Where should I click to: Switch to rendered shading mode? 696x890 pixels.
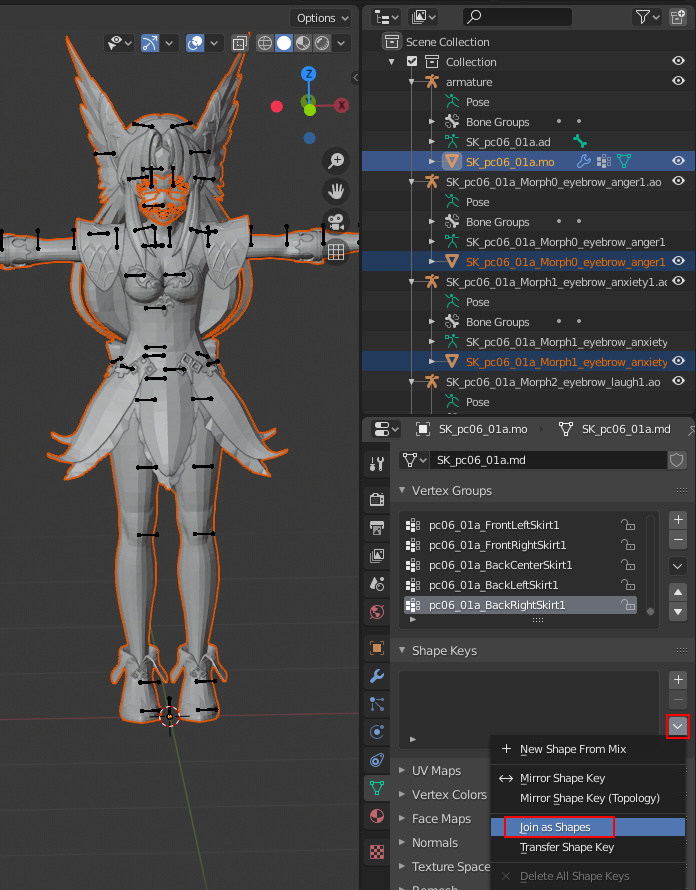tap(322, 43)
